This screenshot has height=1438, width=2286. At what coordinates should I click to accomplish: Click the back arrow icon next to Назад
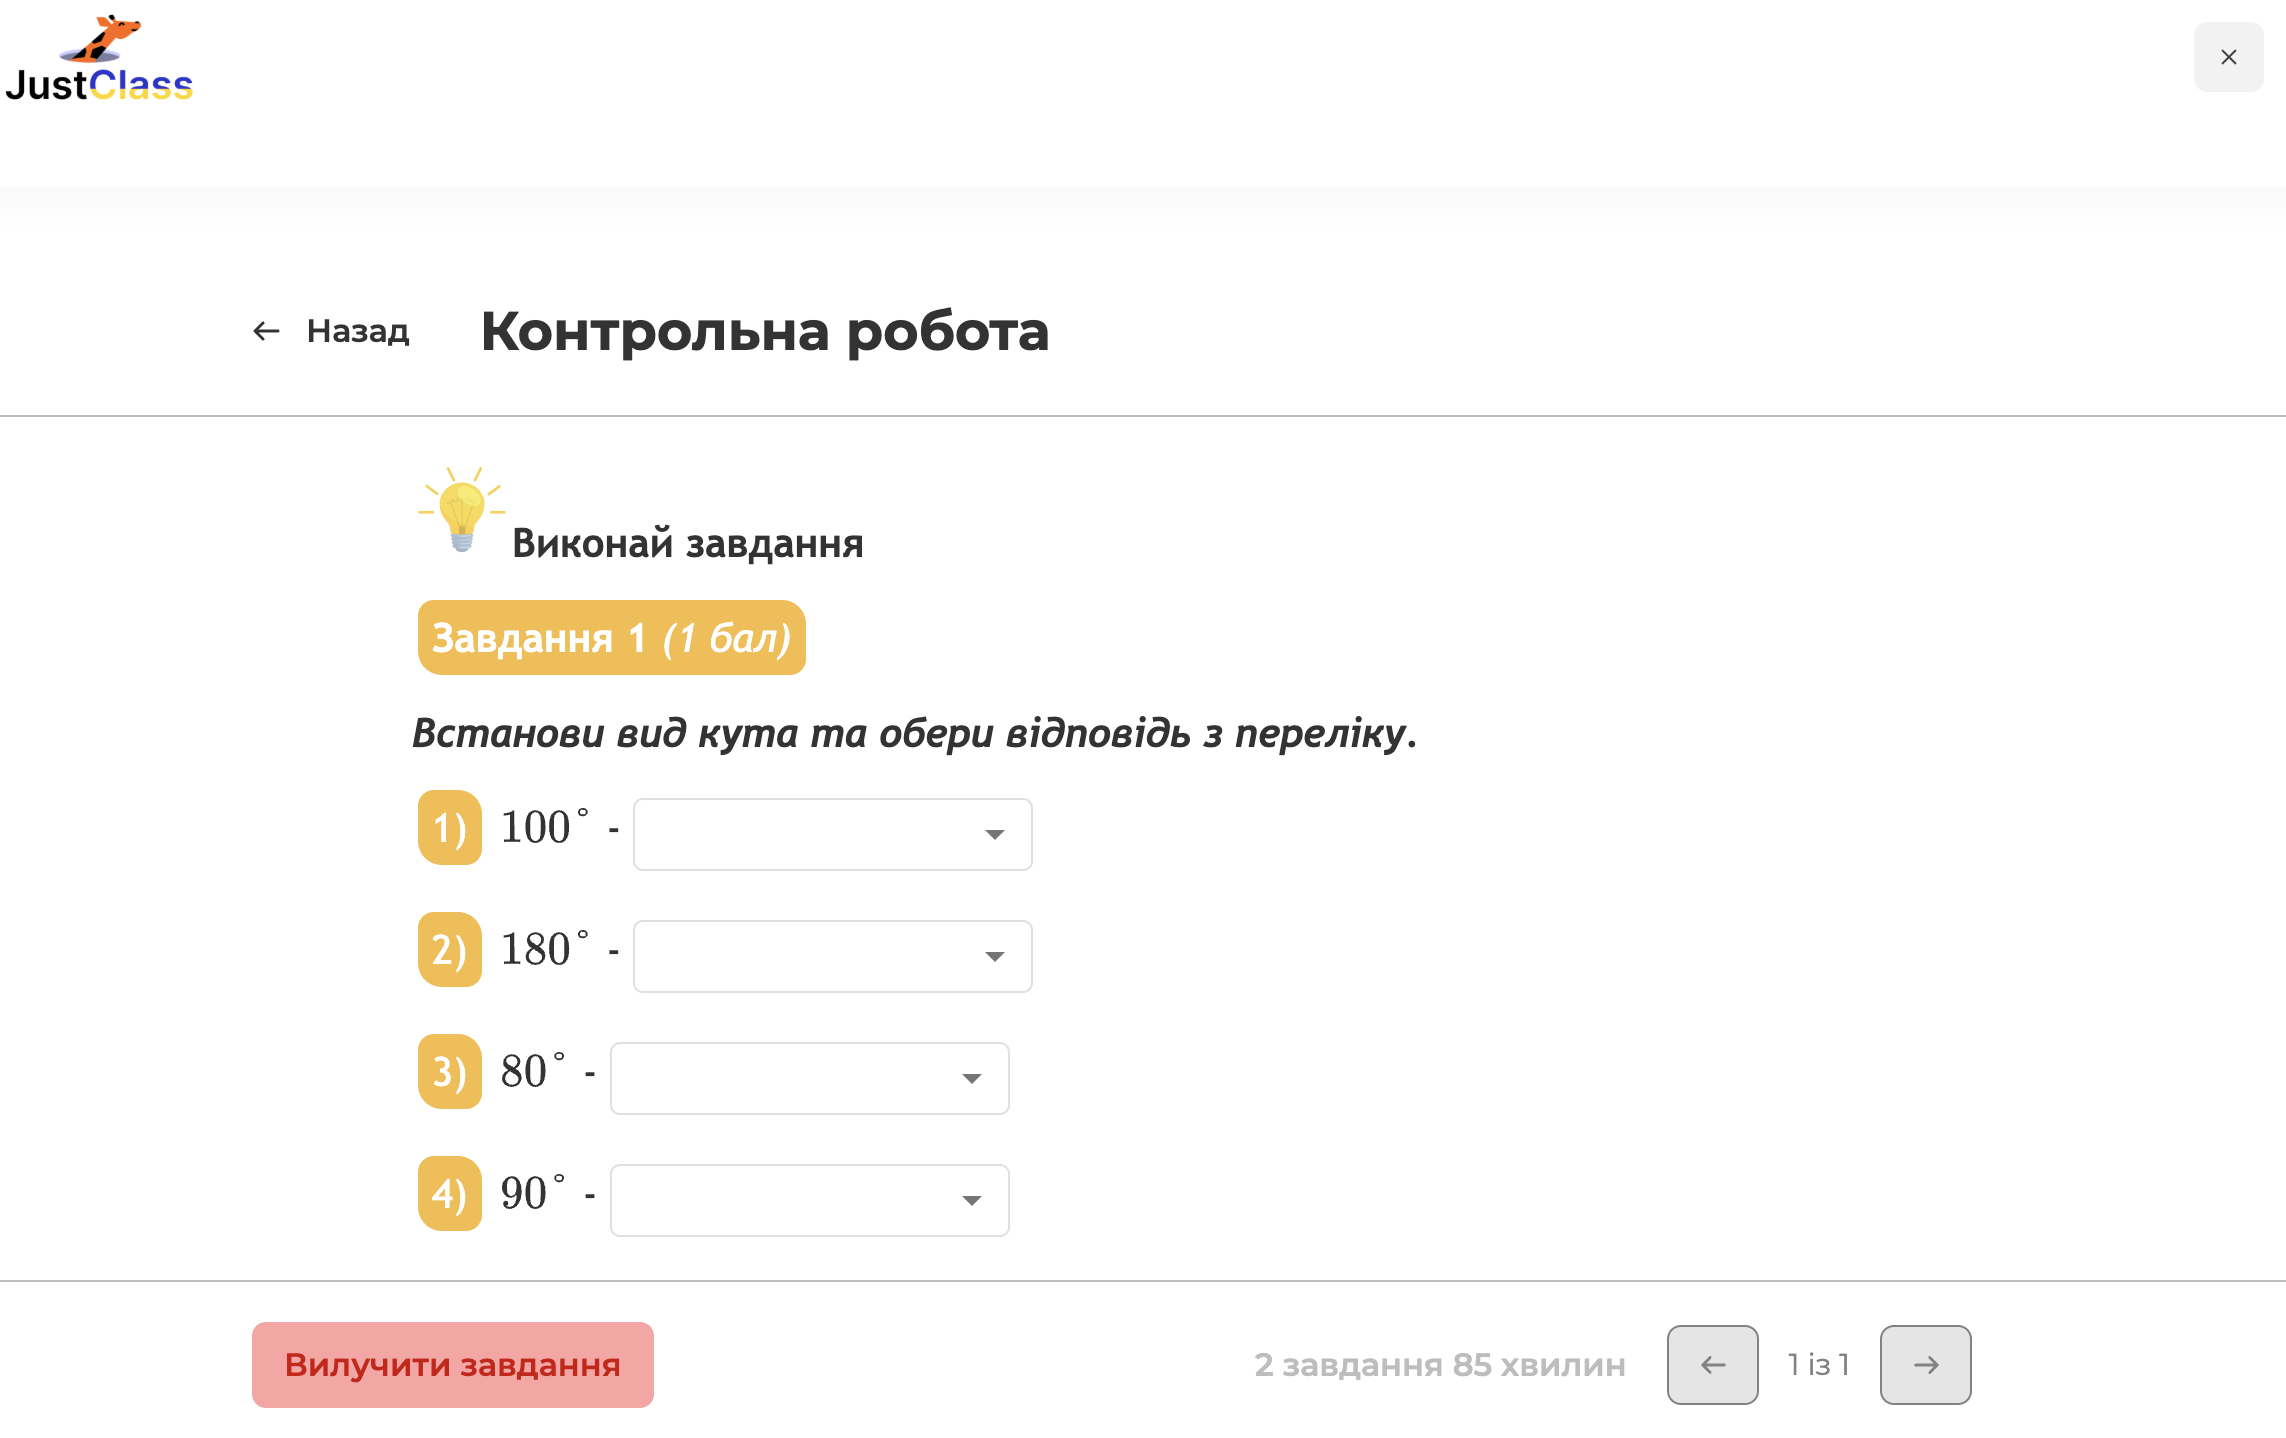[x=264, y=330]
